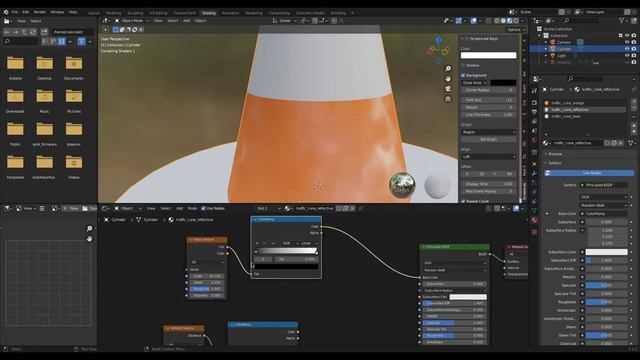
Task: Open the Music folder in file browser
Action: [x=44, y=101]
